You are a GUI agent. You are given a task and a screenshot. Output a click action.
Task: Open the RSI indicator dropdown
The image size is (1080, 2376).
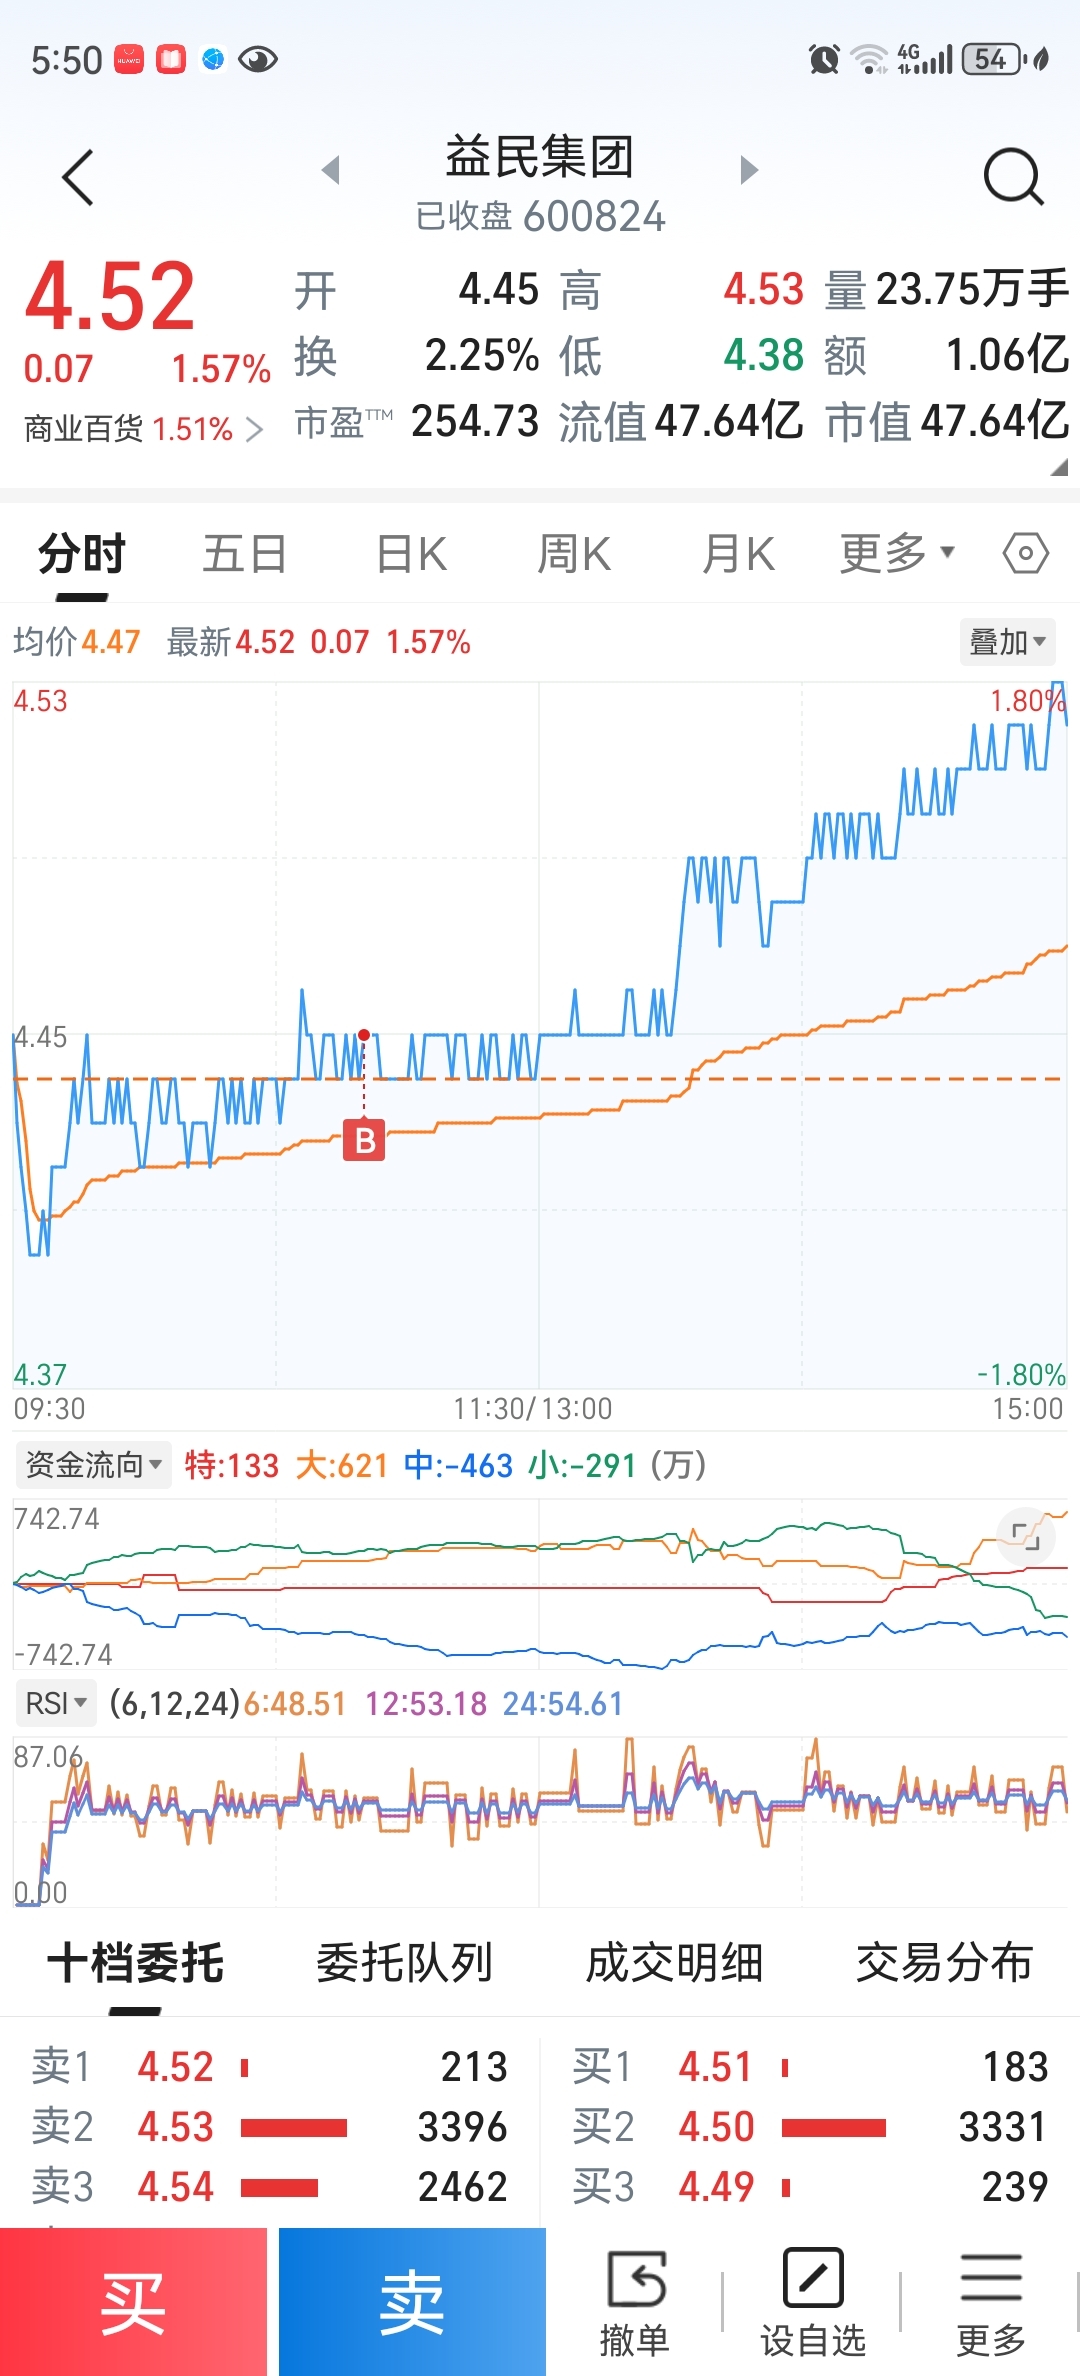[57, 1703]
